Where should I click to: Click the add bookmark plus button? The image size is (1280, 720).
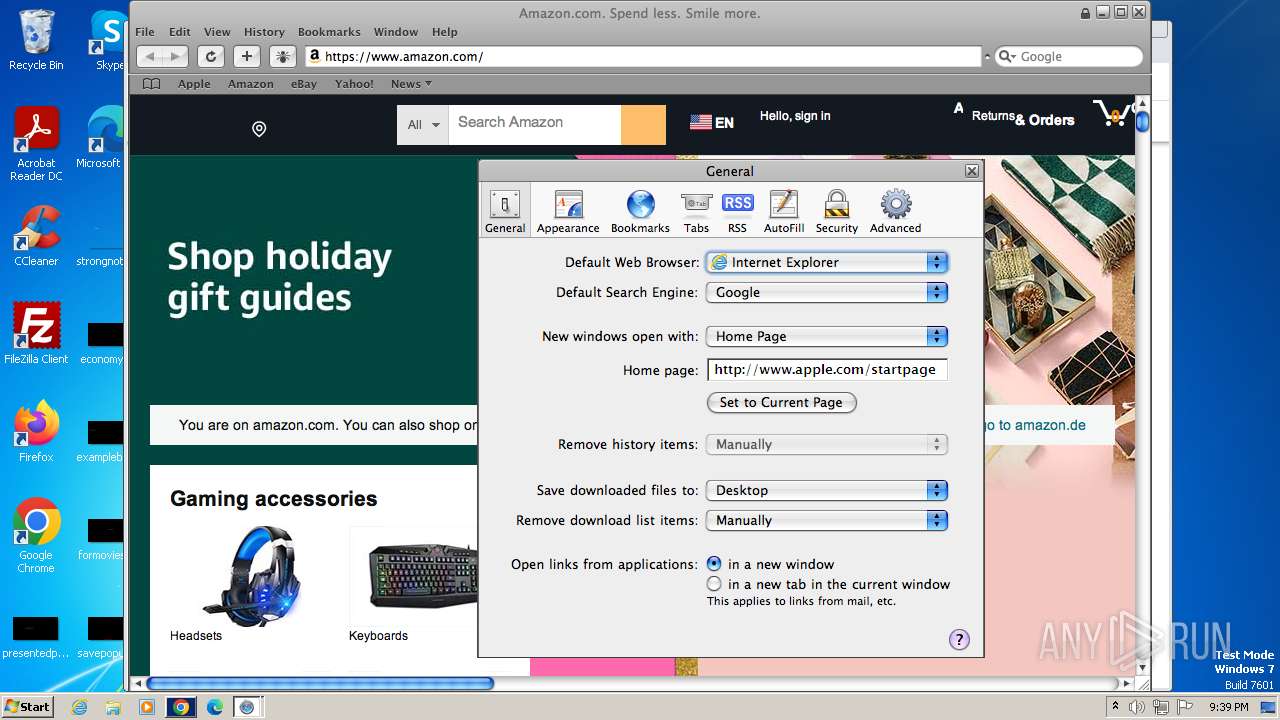click(247, 57)
